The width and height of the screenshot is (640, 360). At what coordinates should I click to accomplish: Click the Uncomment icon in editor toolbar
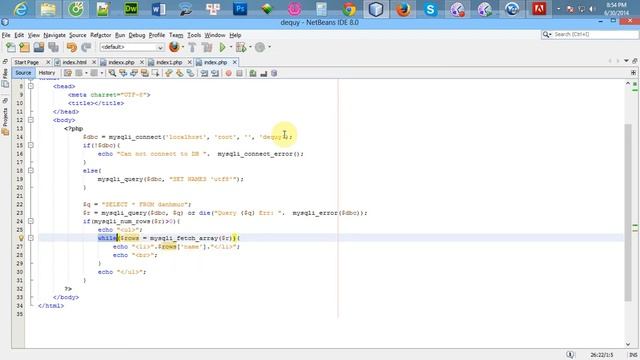[263, 73]
